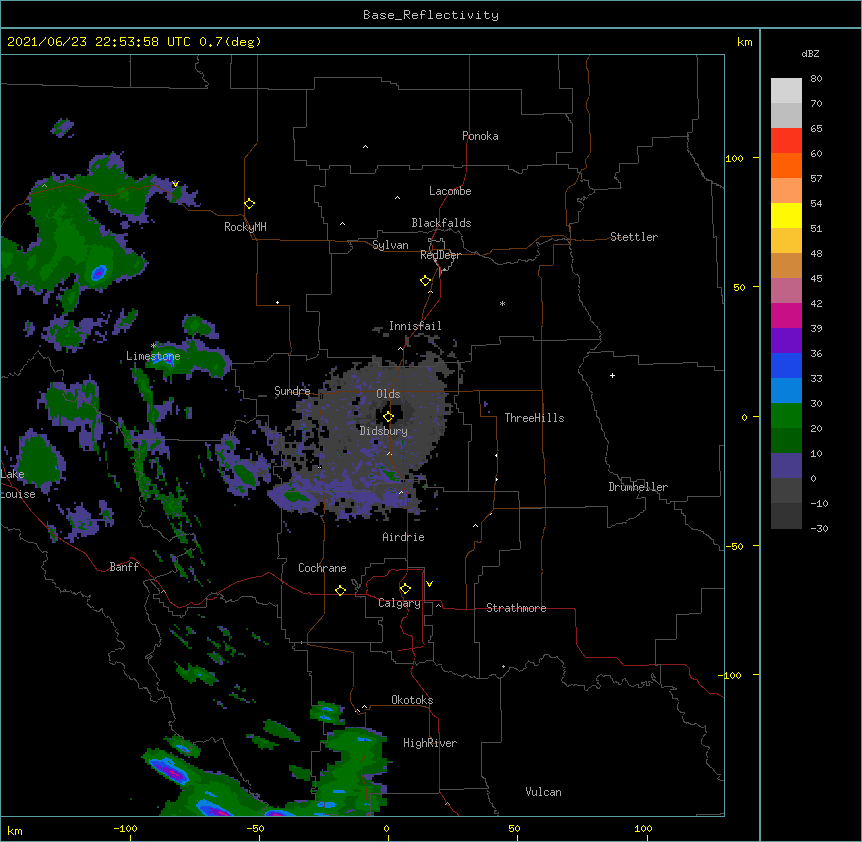Click the Ponoka city label
The image size is (862, 842).
480,136
